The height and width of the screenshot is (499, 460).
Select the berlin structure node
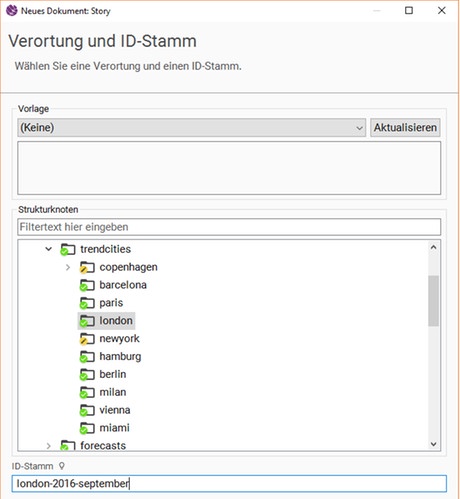pyautogui.click(x=113, y=374)
